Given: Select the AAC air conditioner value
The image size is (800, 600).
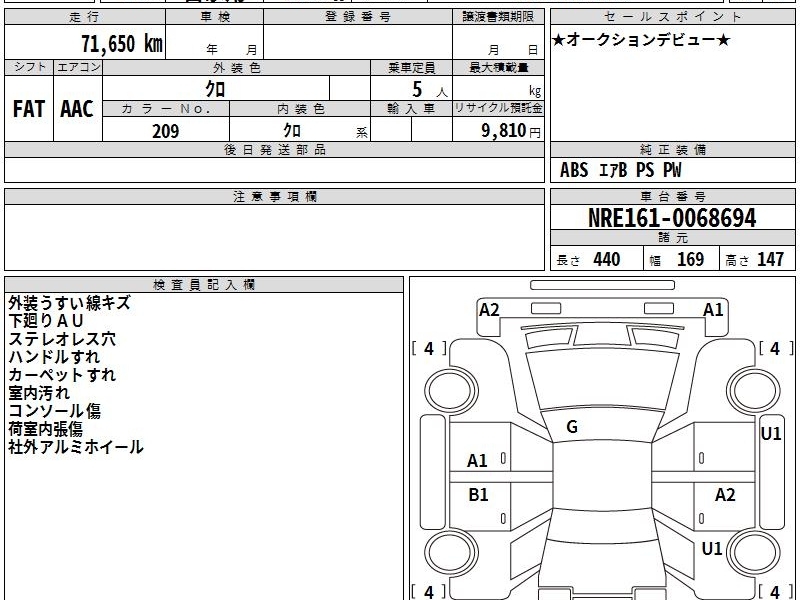Looking at the screenshot, I should pos(77,109).
